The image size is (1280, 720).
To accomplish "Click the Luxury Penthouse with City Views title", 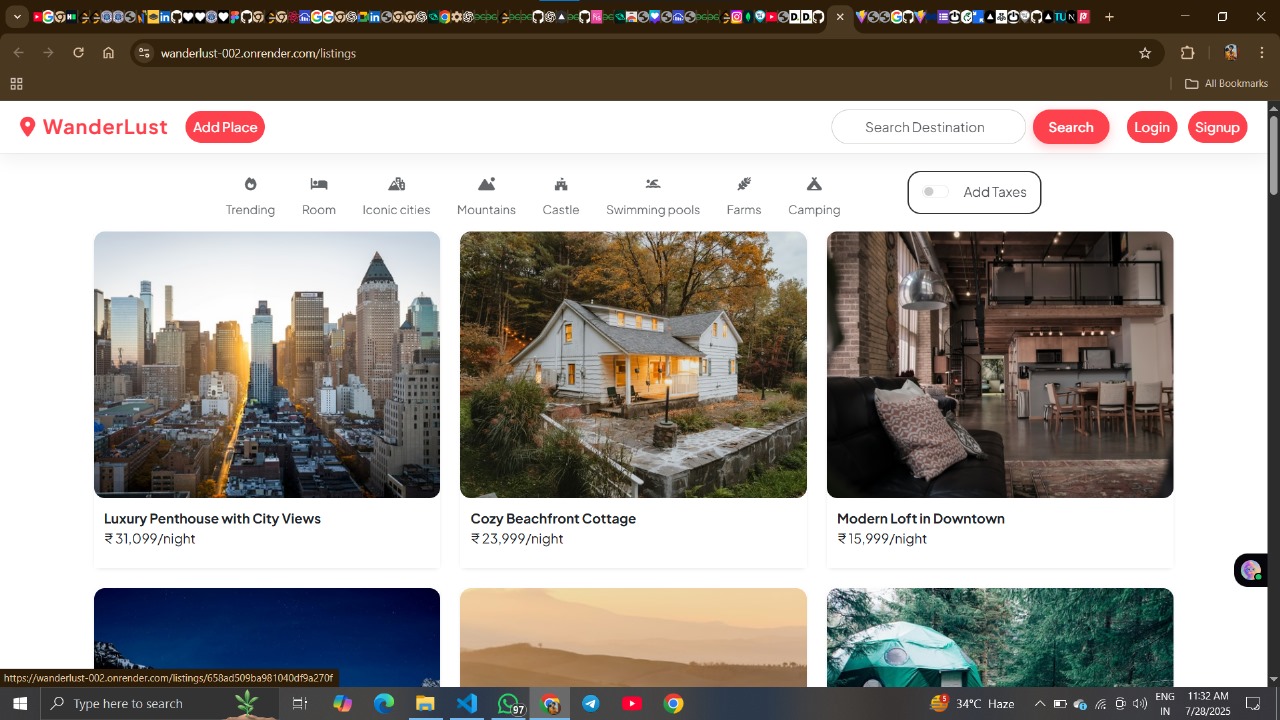I will 212,518.
